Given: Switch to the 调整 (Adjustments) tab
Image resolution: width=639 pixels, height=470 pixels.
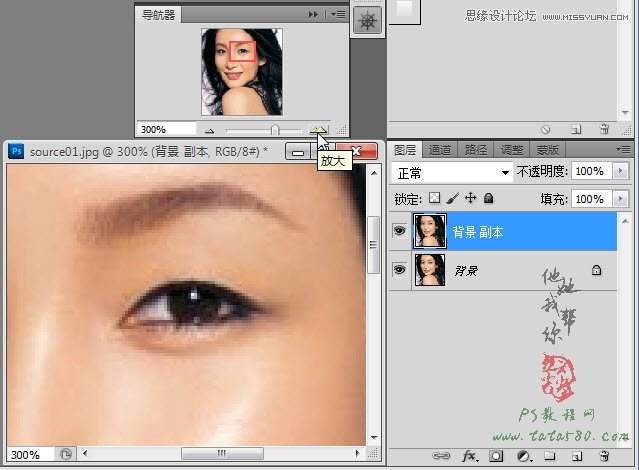Looking at the screenshot, I should tap(511, 150).
